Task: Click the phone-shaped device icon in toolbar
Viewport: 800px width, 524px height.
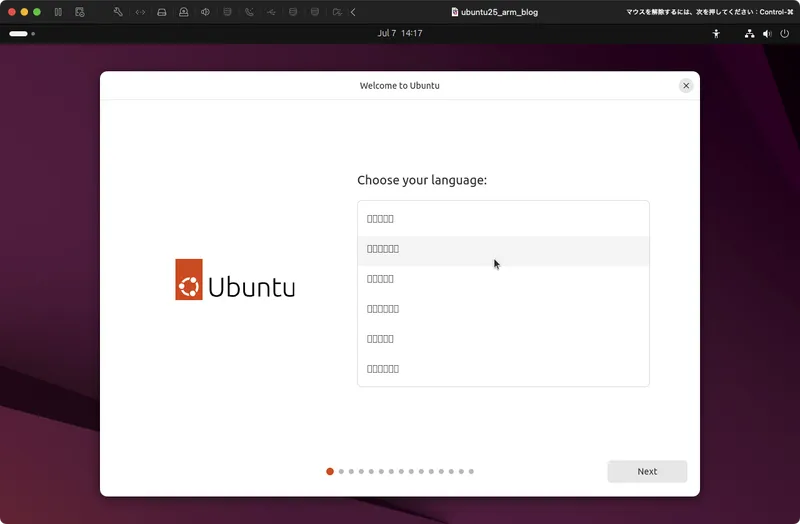Action: pyautogui.click(x=249, y=12)
